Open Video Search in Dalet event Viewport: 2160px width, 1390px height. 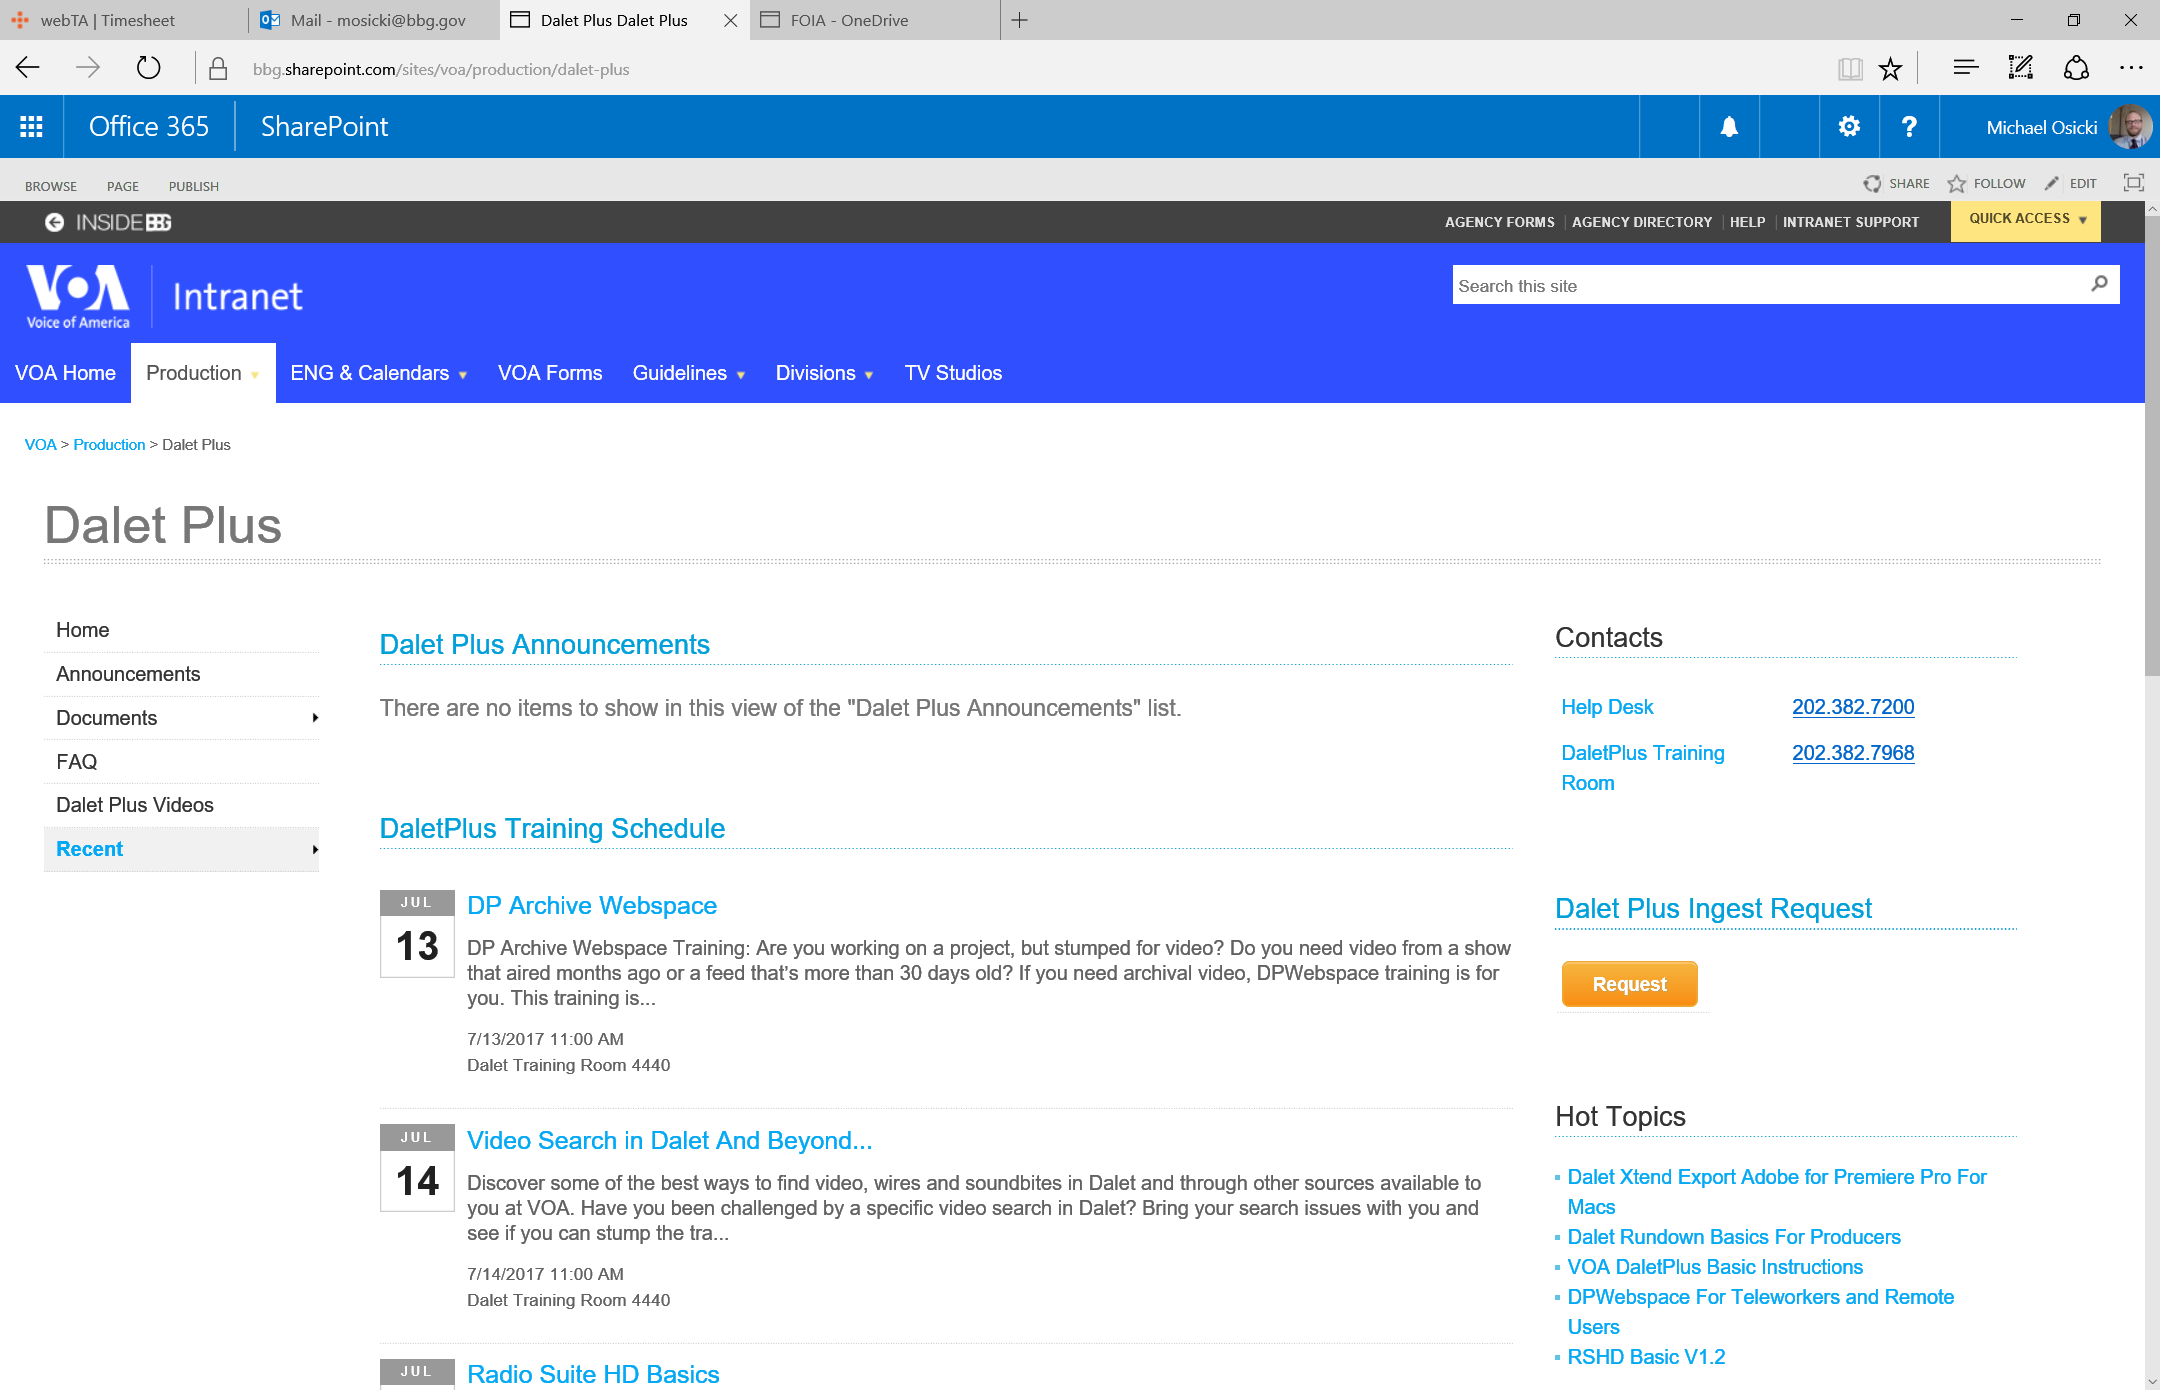[670, 1140]
